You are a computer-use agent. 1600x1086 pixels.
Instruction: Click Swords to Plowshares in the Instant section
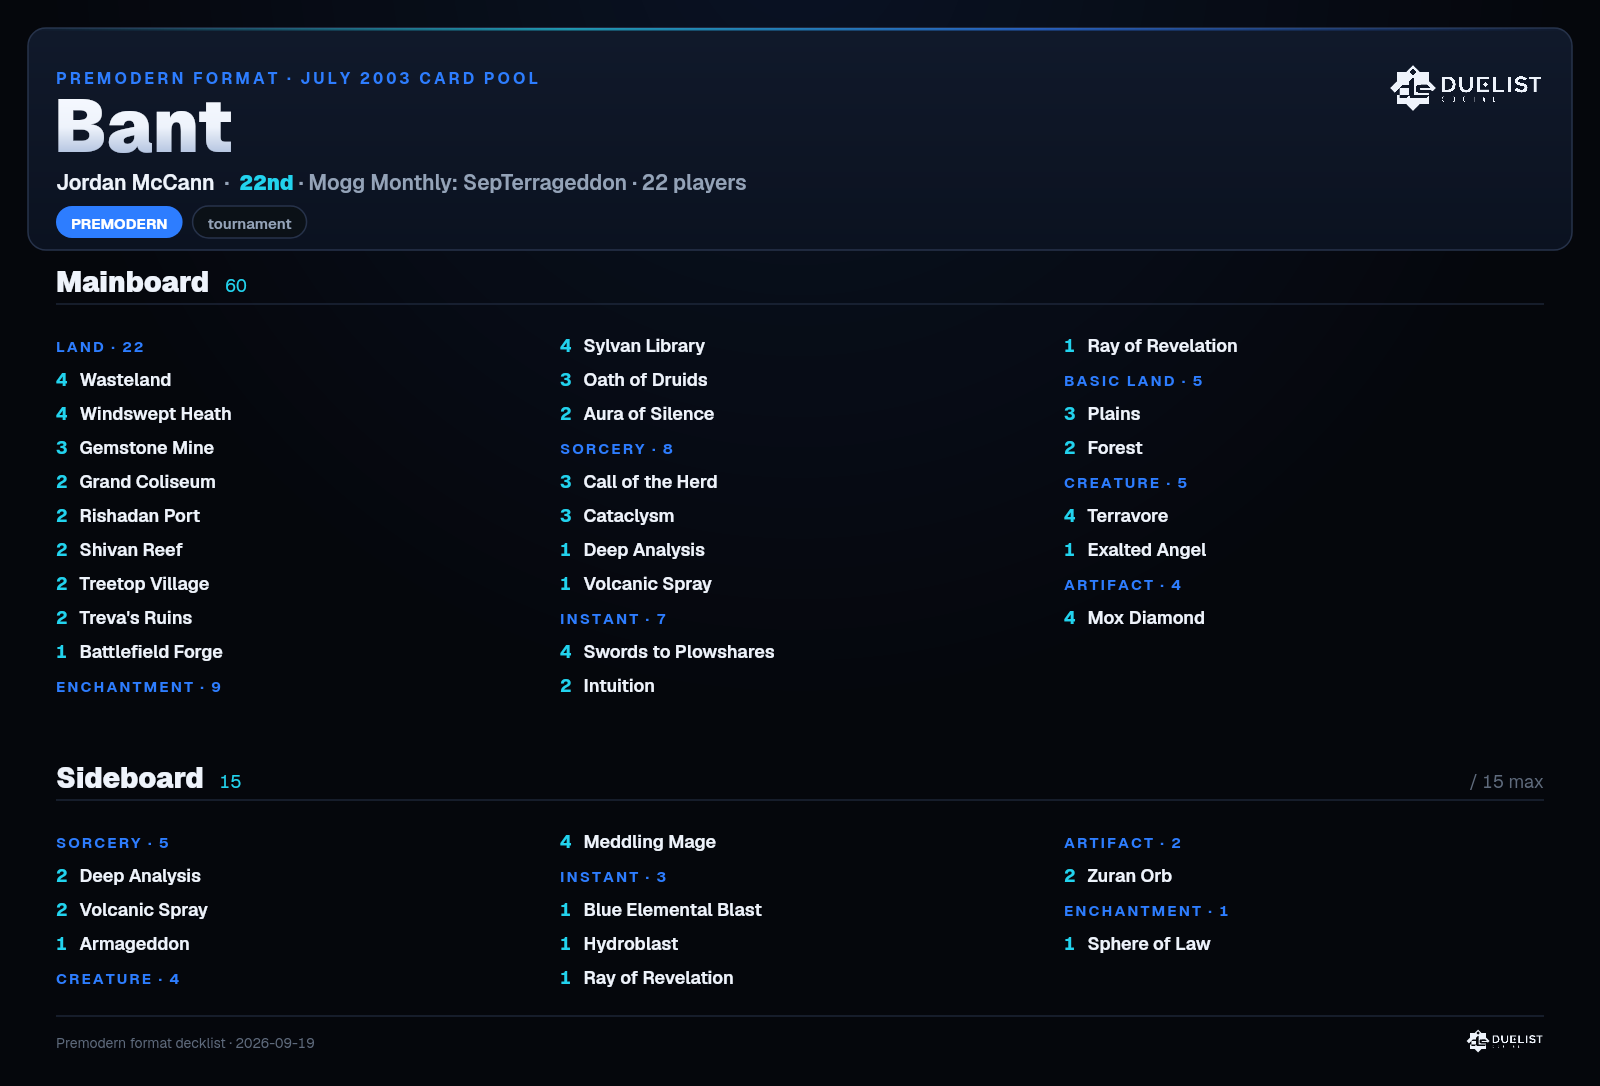pyautogui.click(x=667, y=652)
